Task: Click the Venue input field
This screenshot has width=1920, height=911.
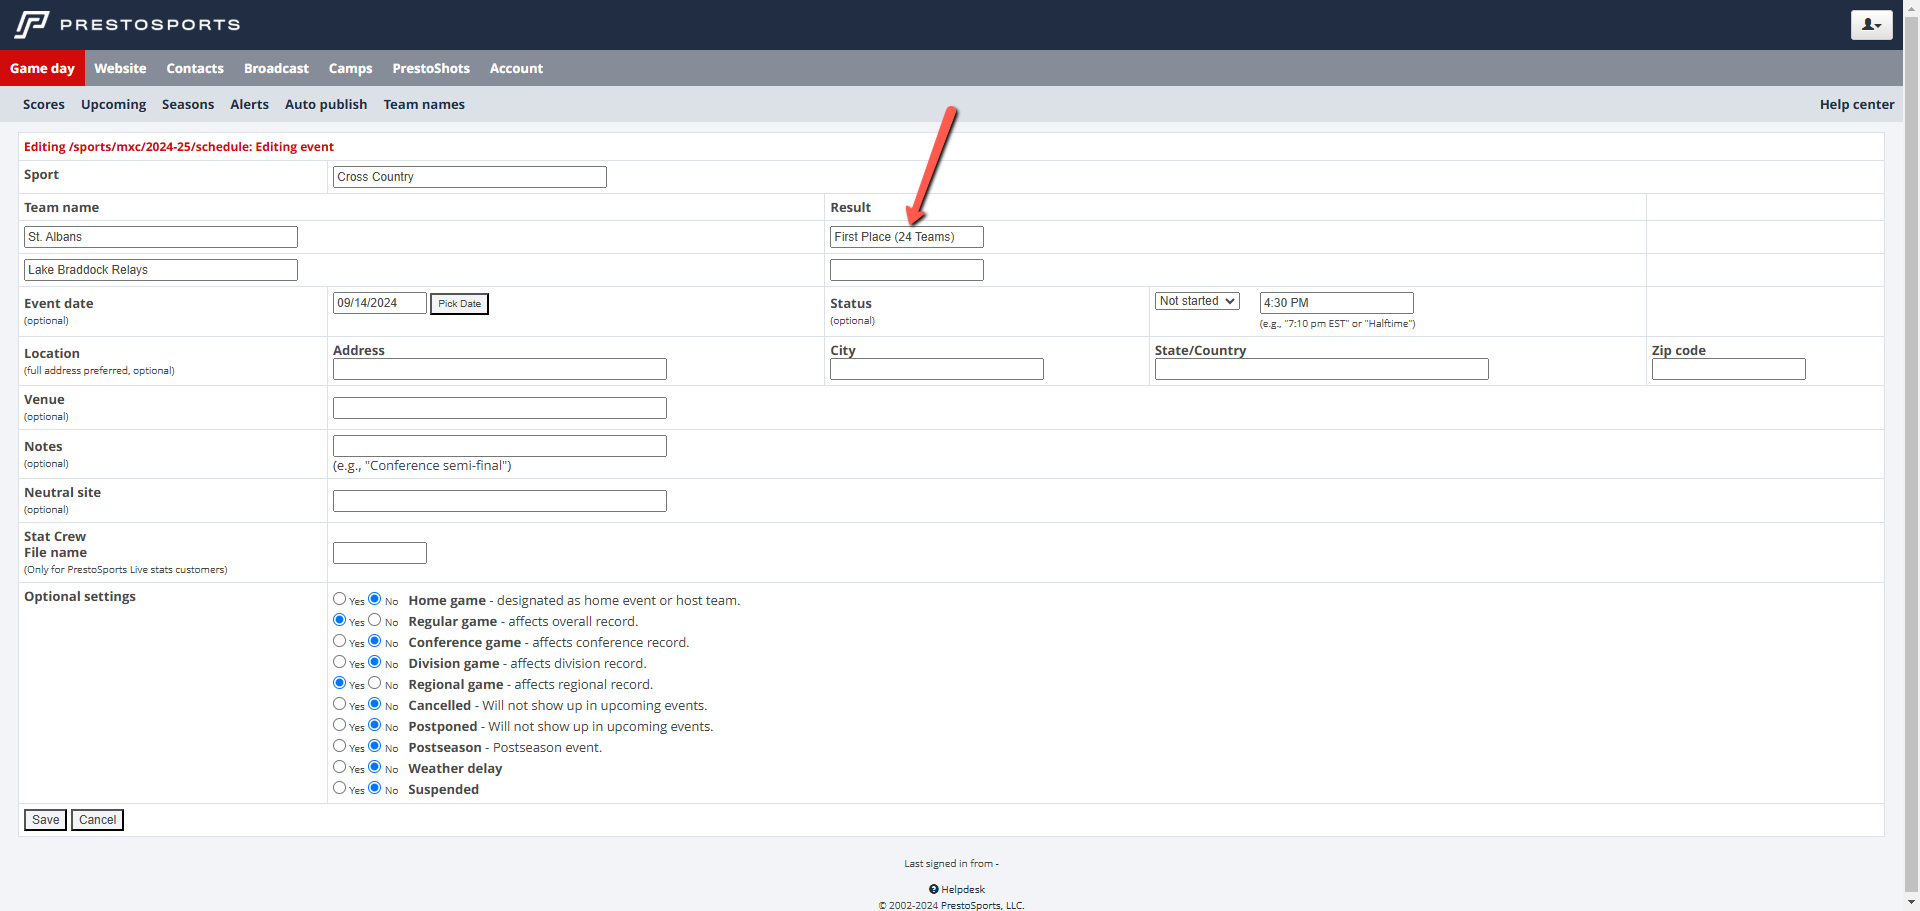Action: 499,408
